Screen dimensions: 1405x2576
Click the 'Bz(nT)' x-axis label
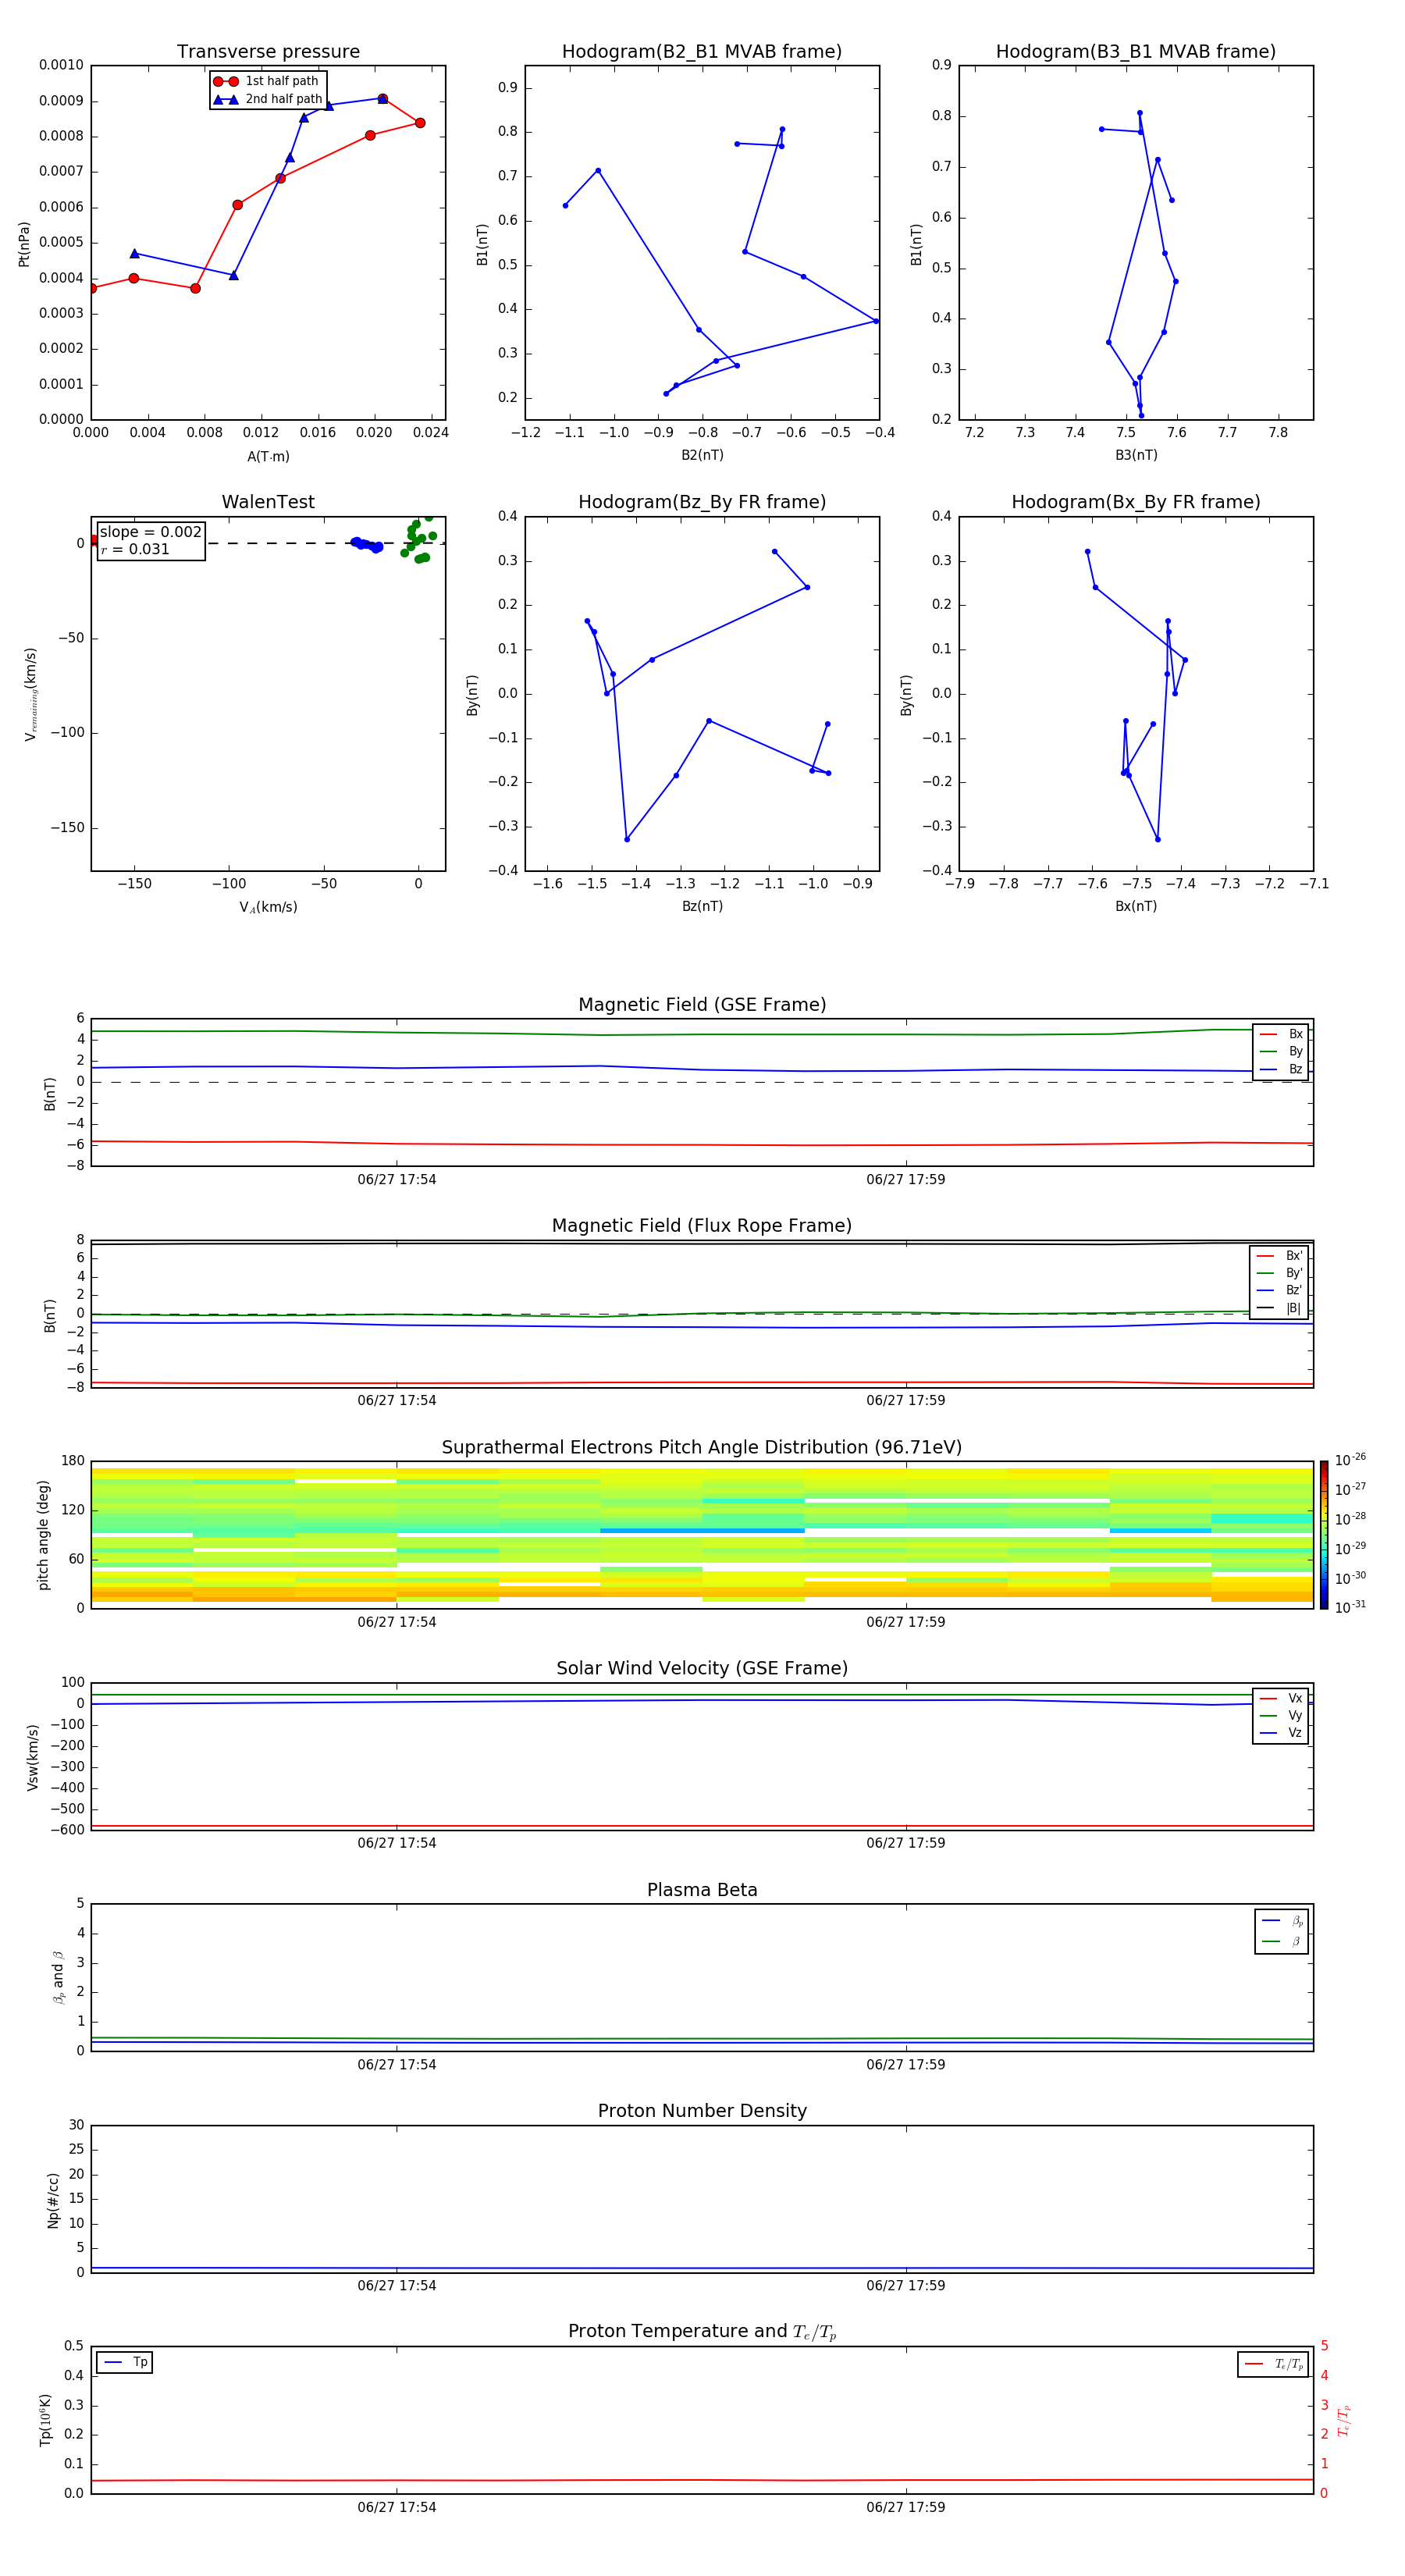click(x=702, y=906)
